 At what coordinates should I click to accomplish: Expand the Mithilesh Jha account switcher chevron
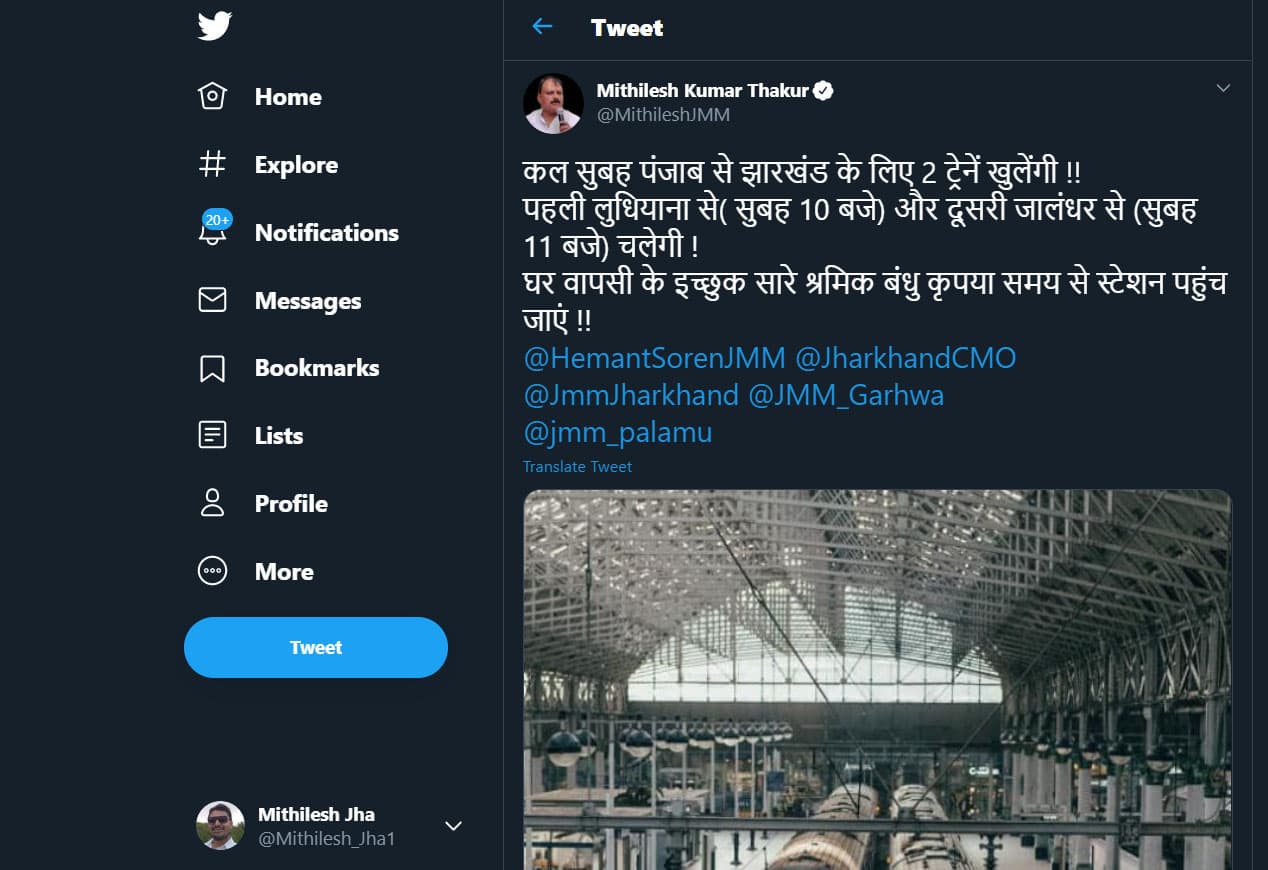click(453, 826)
